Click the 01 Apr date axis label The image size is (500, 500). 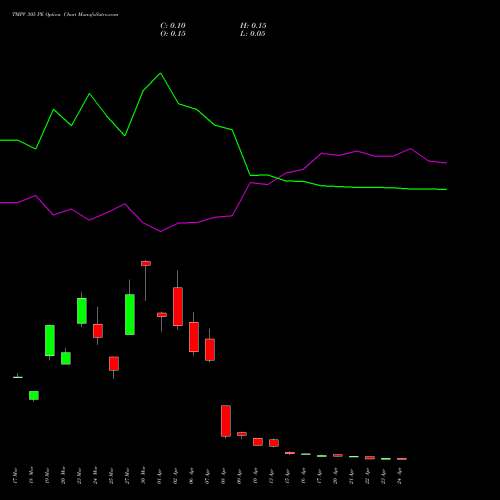[x=159, y=476]
